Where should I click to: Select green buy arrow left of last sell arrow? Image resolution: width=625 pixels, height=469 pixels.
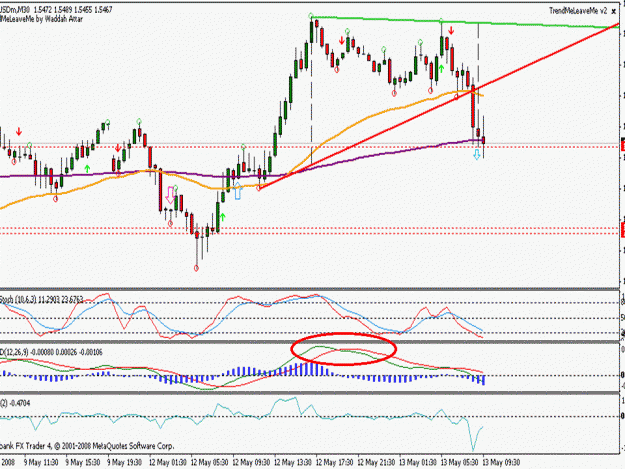coord(441,69)
